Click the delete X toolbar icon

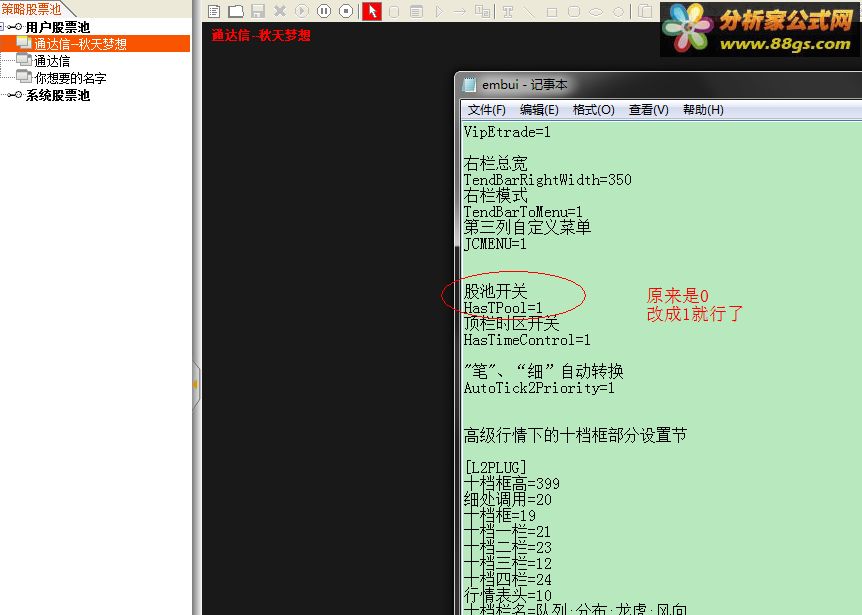(x=280, y=11)
